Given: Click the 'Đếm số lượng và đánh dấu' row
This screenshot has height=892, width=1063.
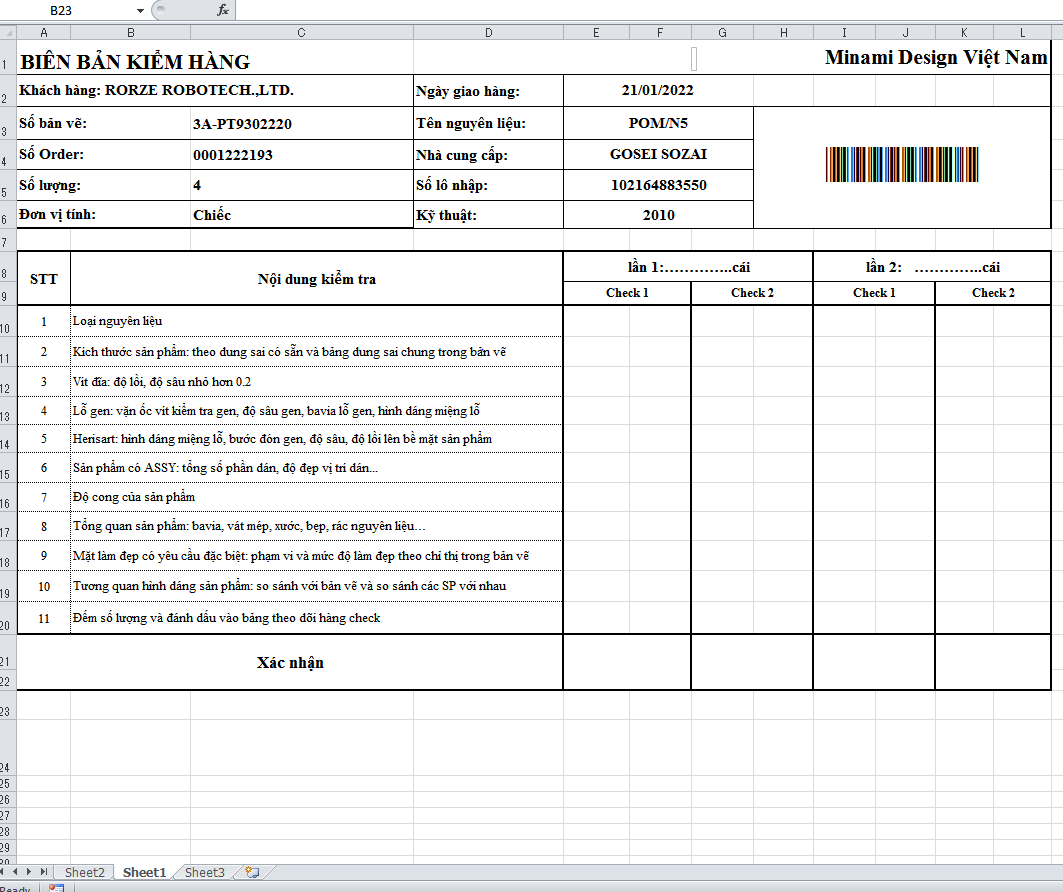Looking at the screenshot, I should [317, 617].
